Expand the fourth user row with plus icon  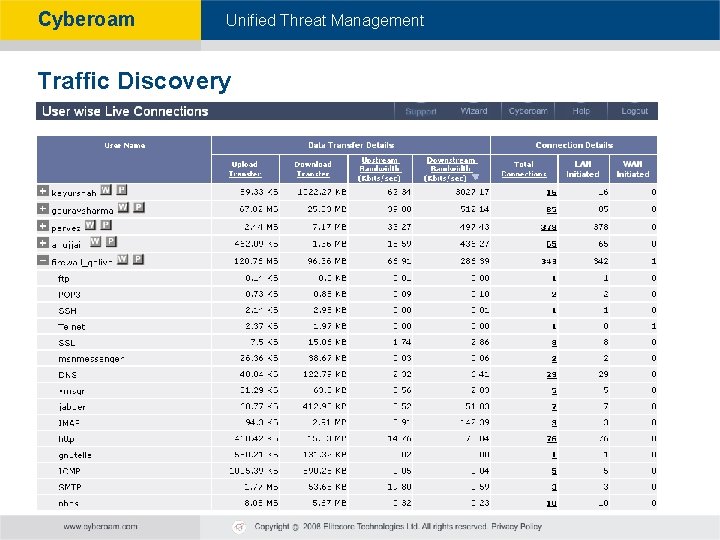(x=43, y=243)
